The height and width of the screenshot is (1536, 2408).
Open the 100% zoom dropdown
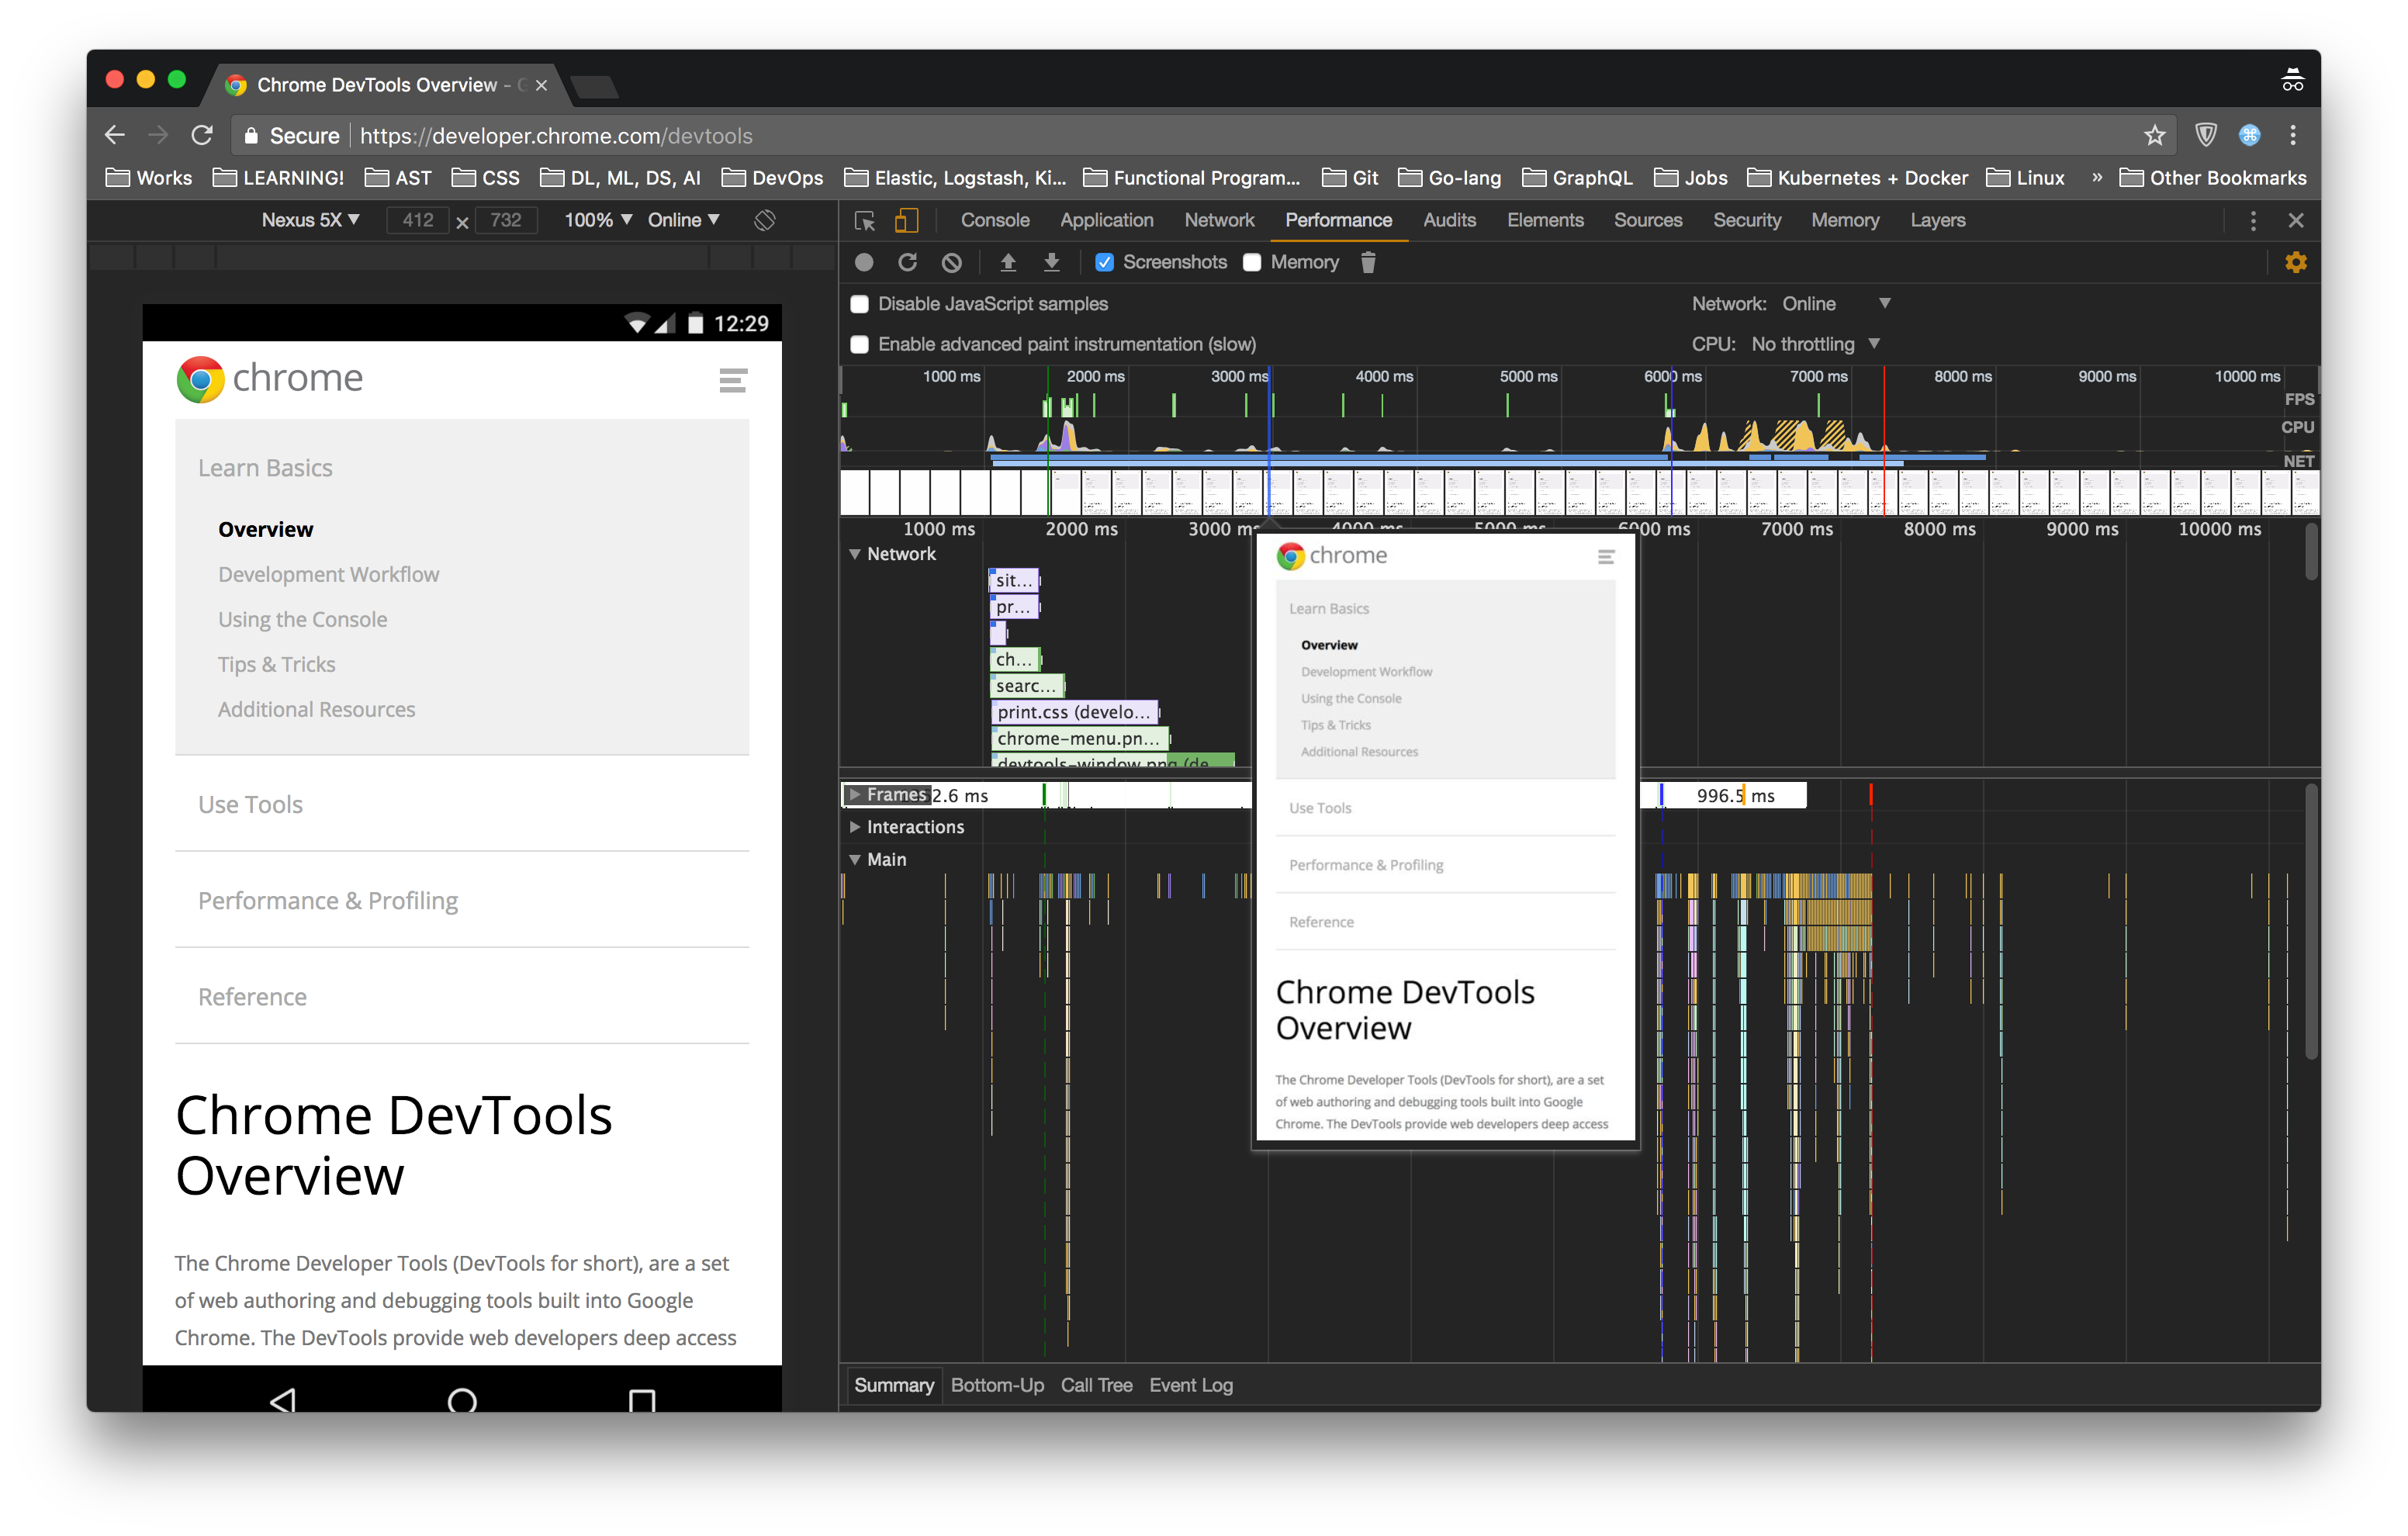point(598,220)
